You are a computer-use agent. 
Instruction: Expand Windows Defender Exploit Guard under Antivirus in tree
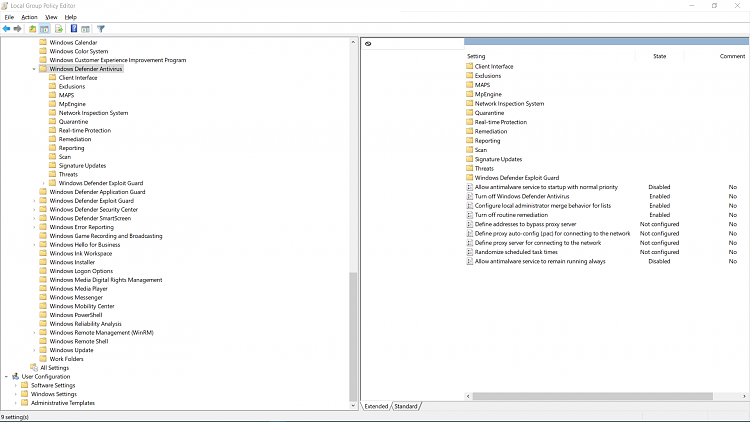tap(44, 183)
